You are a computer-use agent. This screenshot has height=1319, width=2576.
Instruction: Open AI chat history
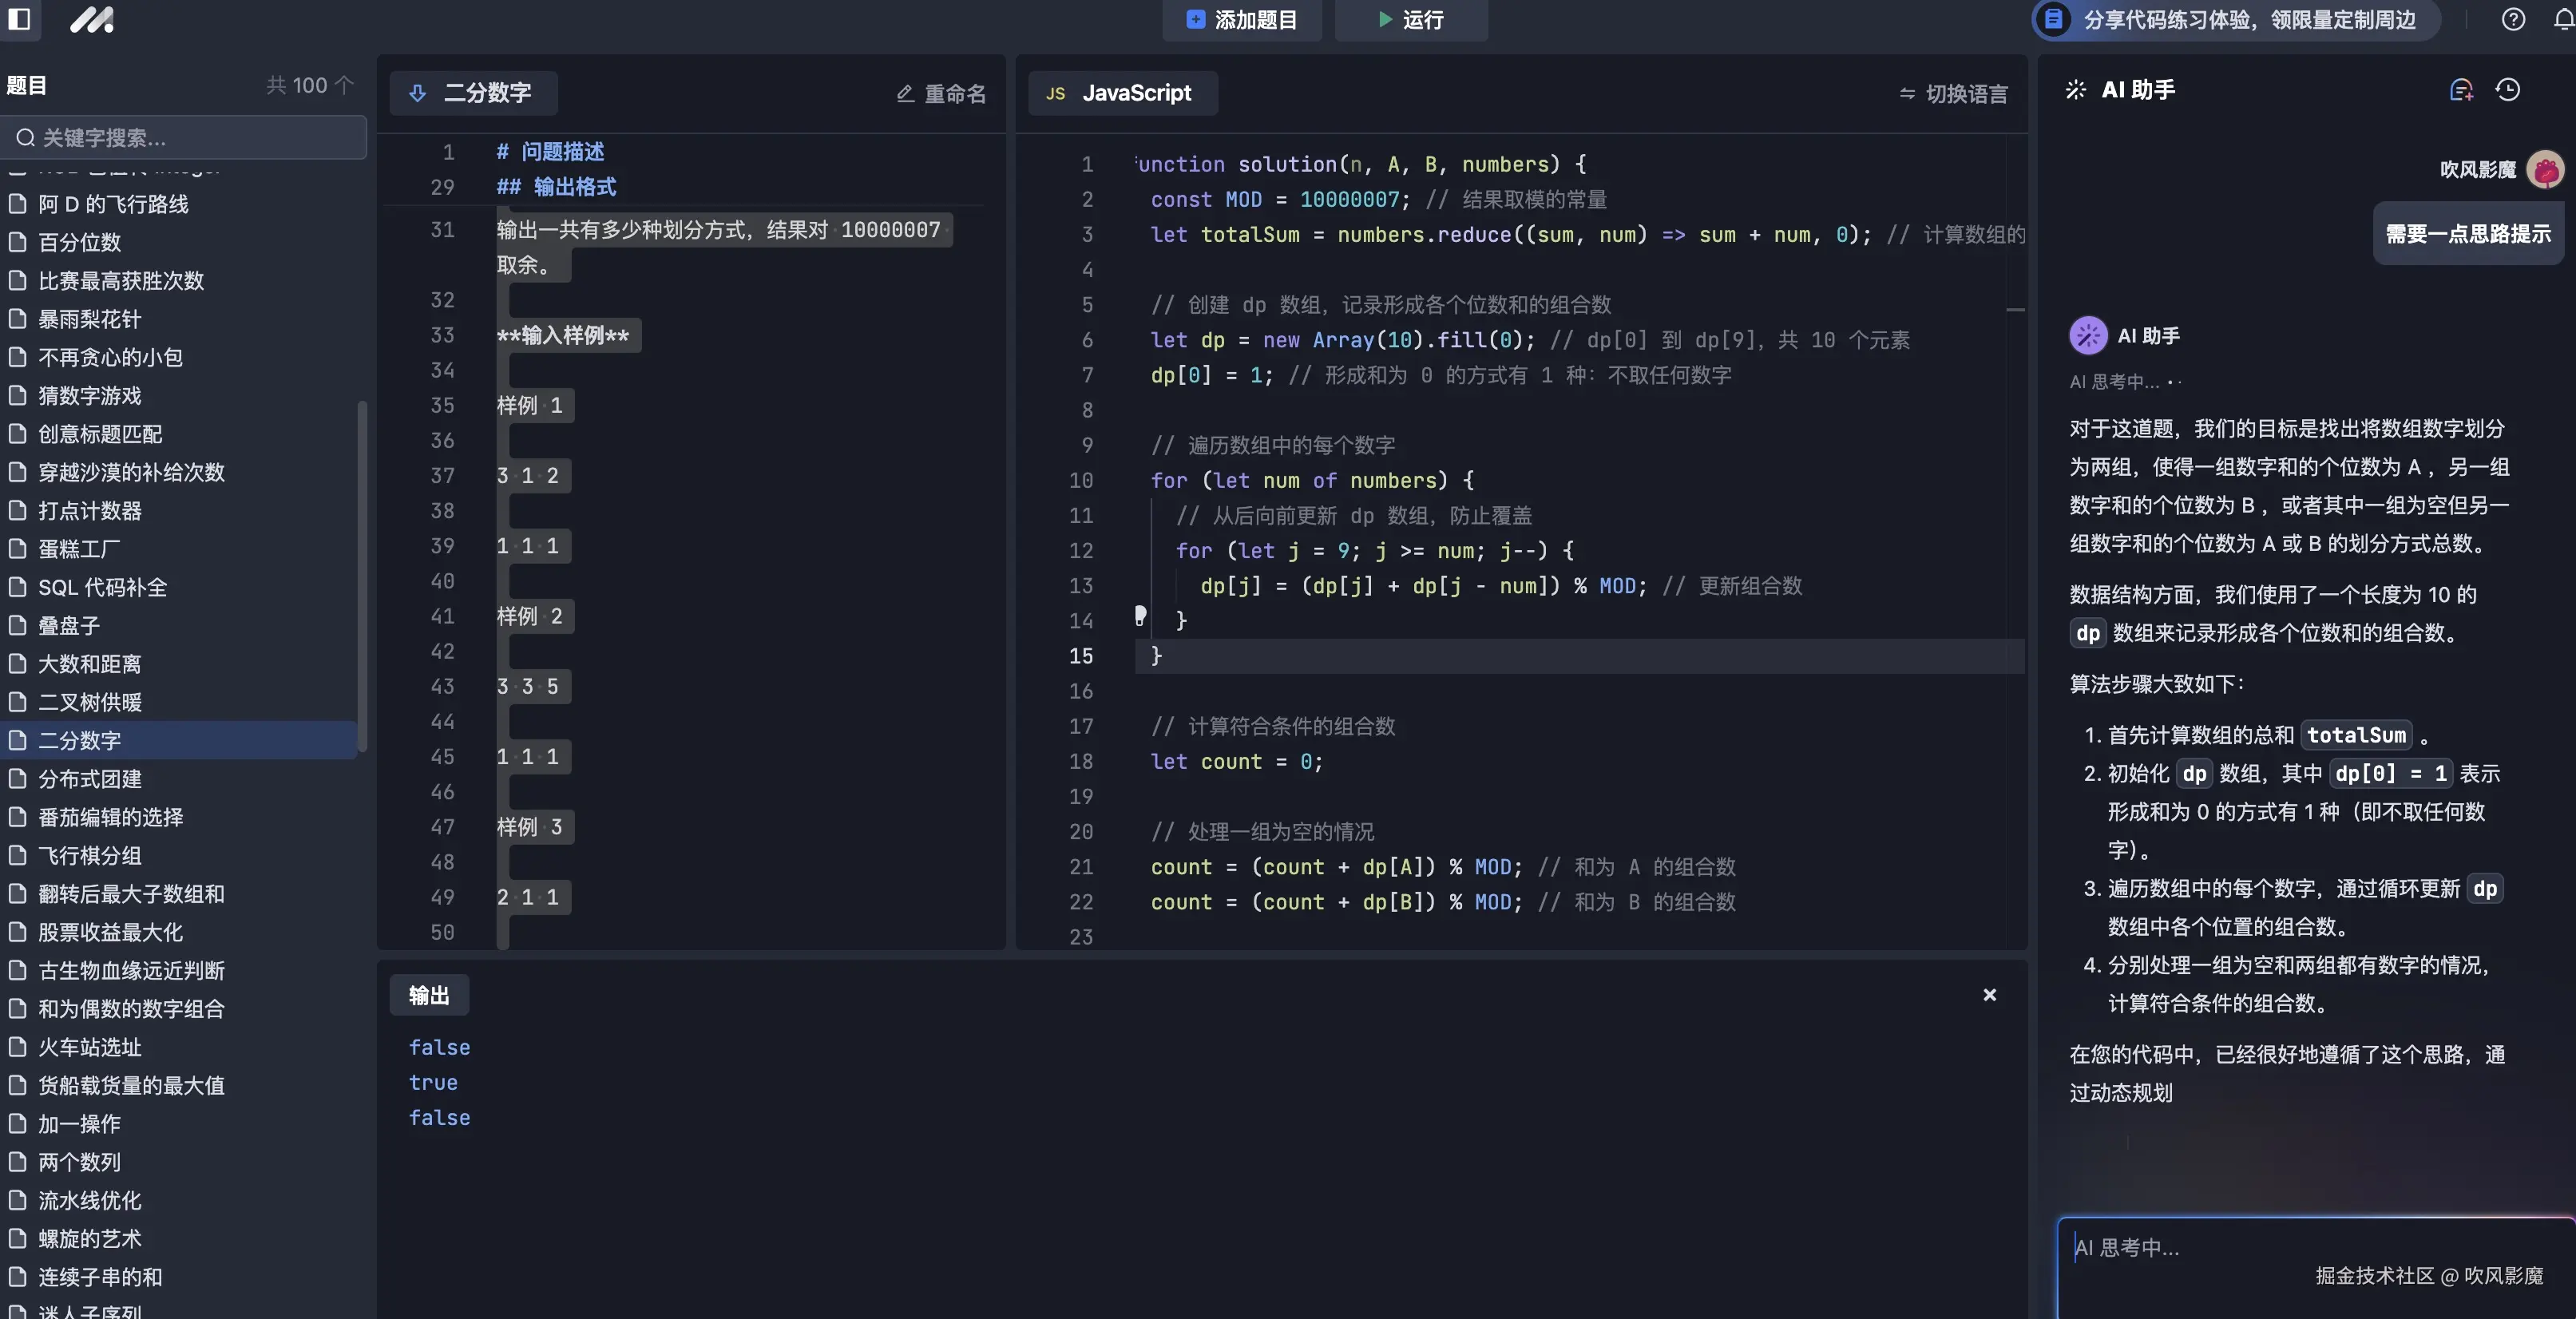pos(2507,89)
